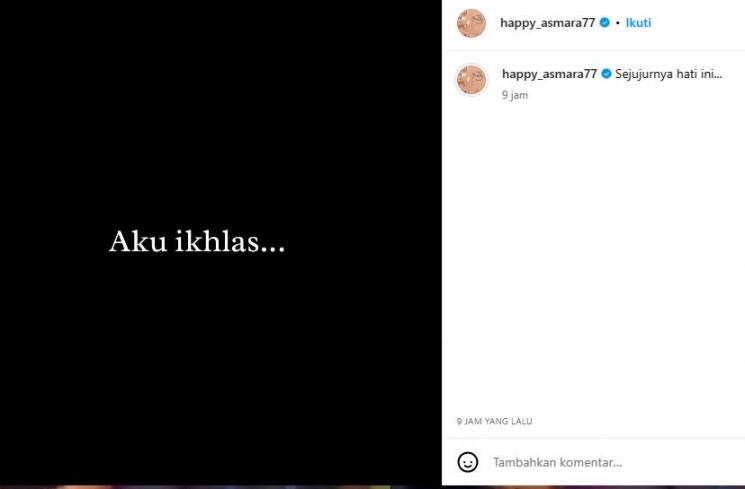This screenshot has width=745, height=489.
Task: Click the word "ikhlas" in the image
Action: (x=217, y=241)
